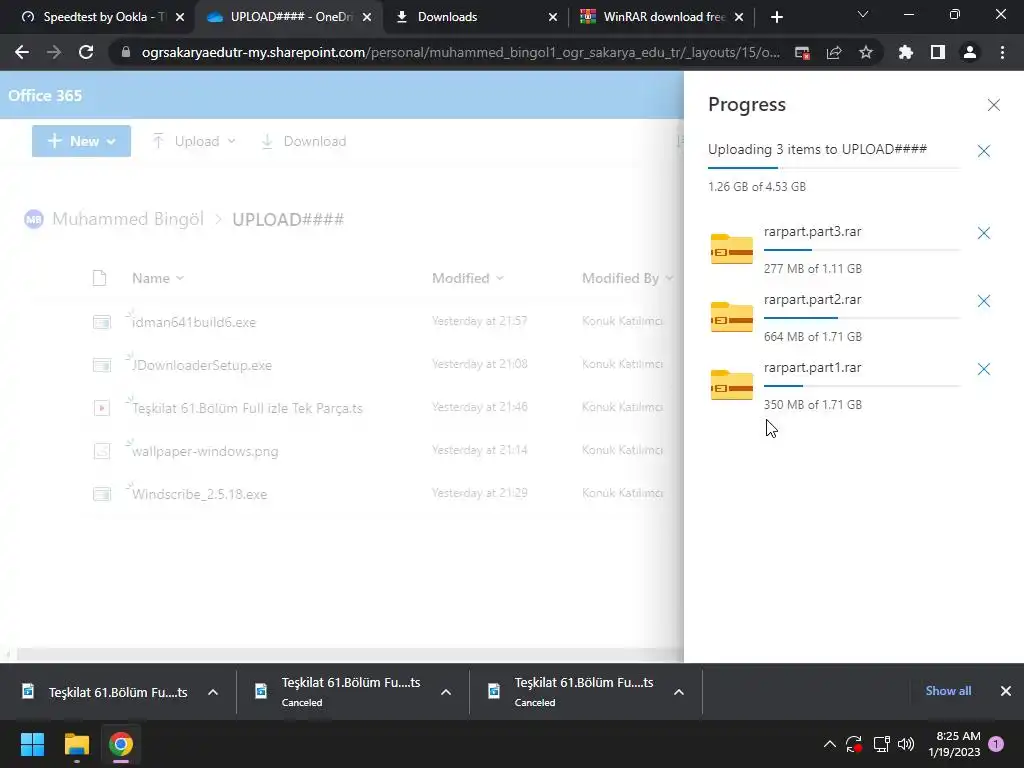Image resolution: width=1024 pixels, height=768 pixels.
Task: Open the Chrome three-dot menu
Action: [x=1002, y=52]
